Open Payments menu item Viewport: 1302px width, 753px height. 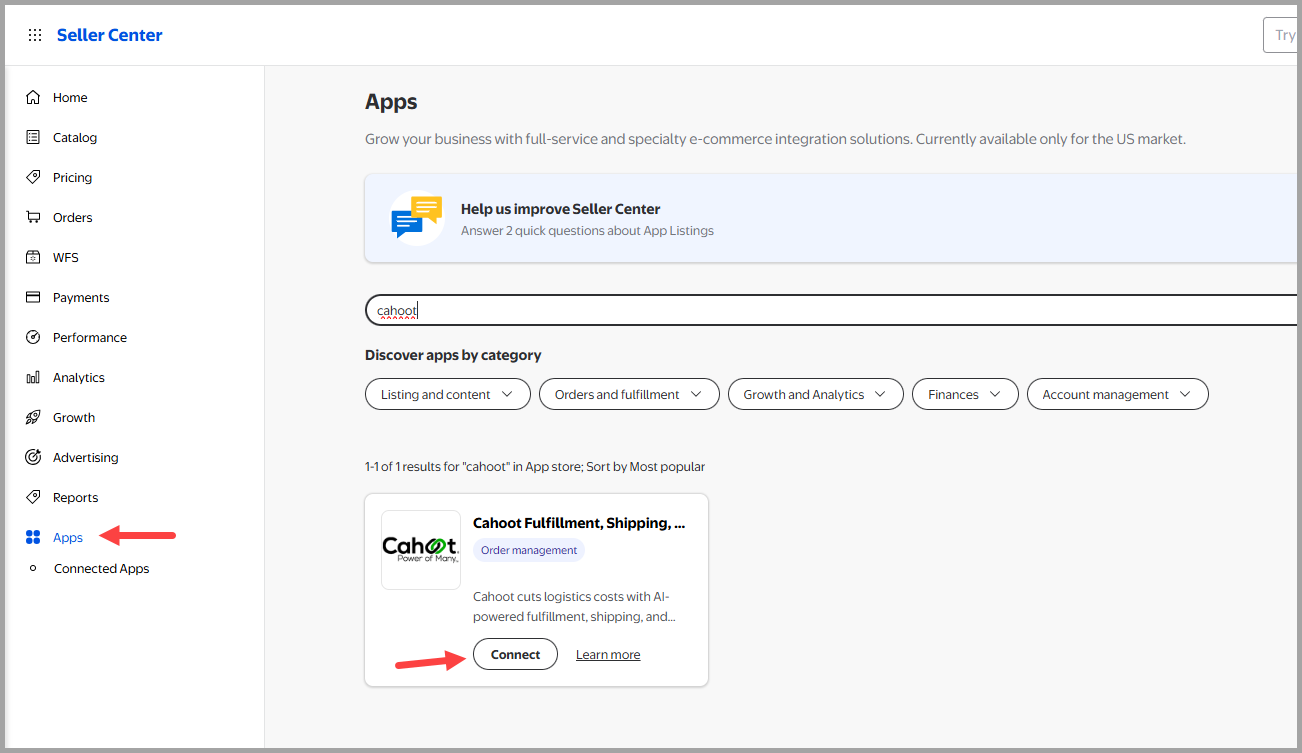point(81,297)
